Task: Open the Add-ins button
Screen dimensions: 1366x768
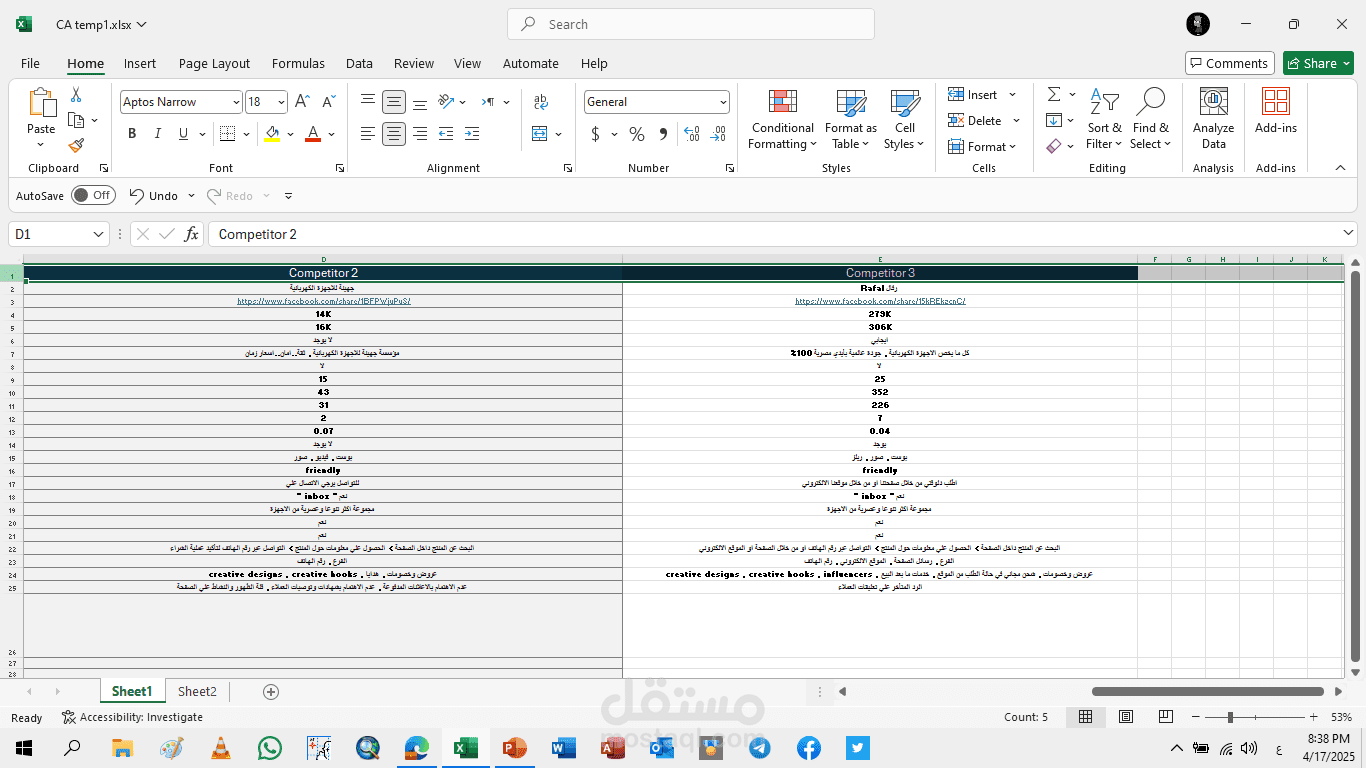Action: click(1276, 112)
